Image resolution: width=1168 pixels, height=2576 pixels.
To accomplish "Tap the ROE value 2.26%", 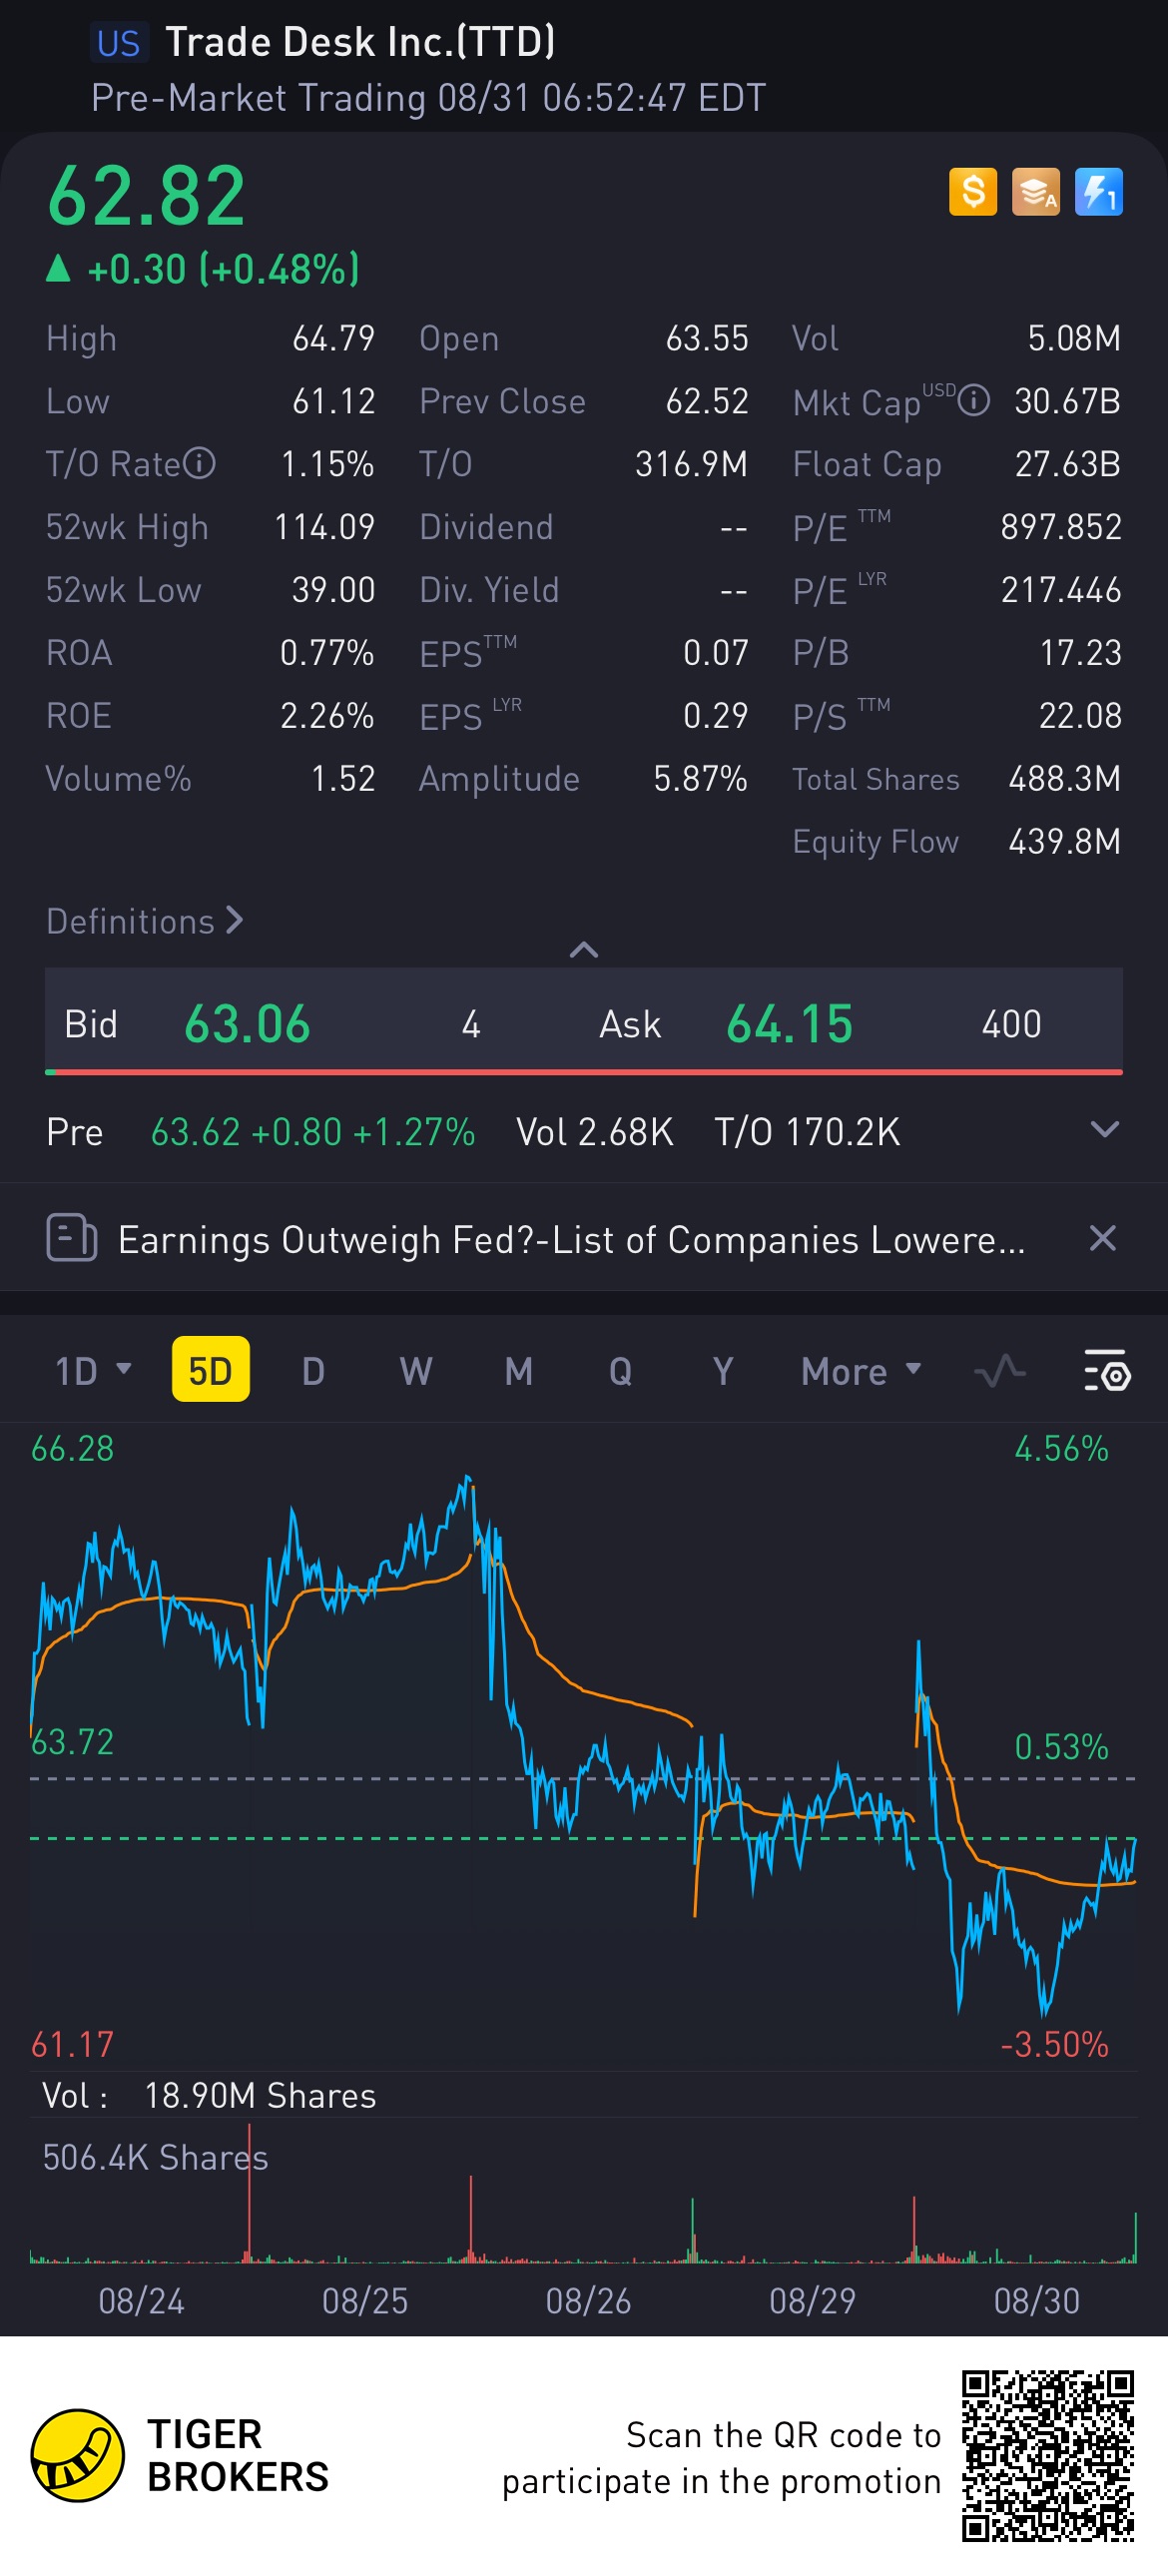I will click(x=327, y=715).
